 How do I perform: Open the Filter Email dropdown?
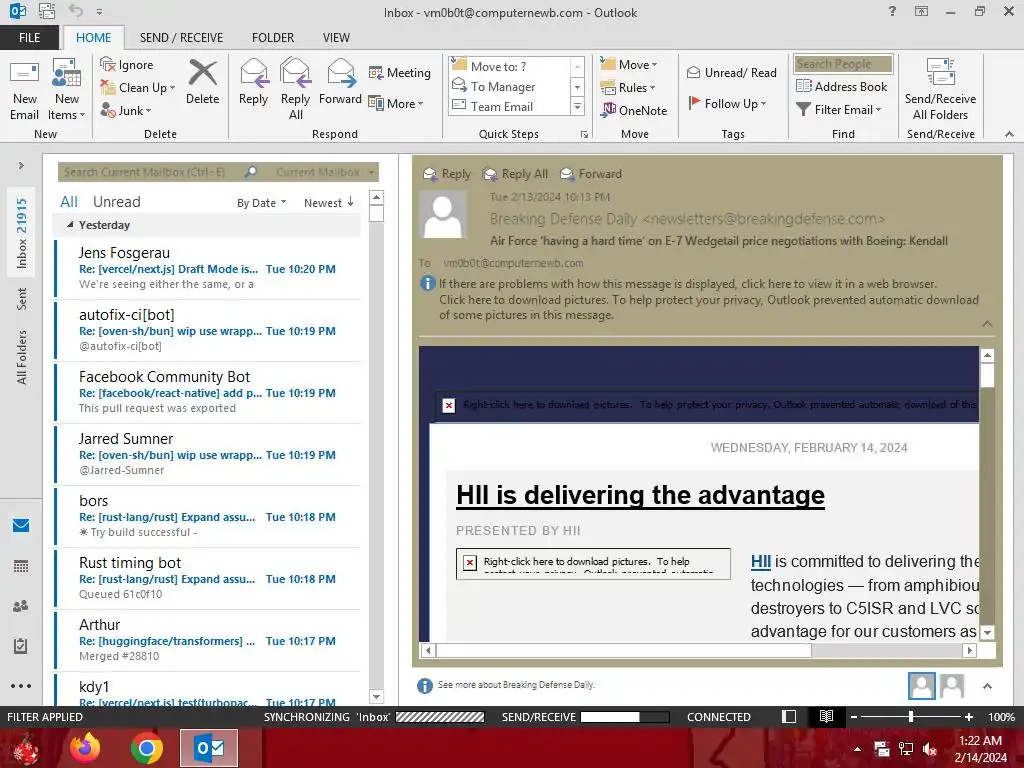[x=839, y=110]
